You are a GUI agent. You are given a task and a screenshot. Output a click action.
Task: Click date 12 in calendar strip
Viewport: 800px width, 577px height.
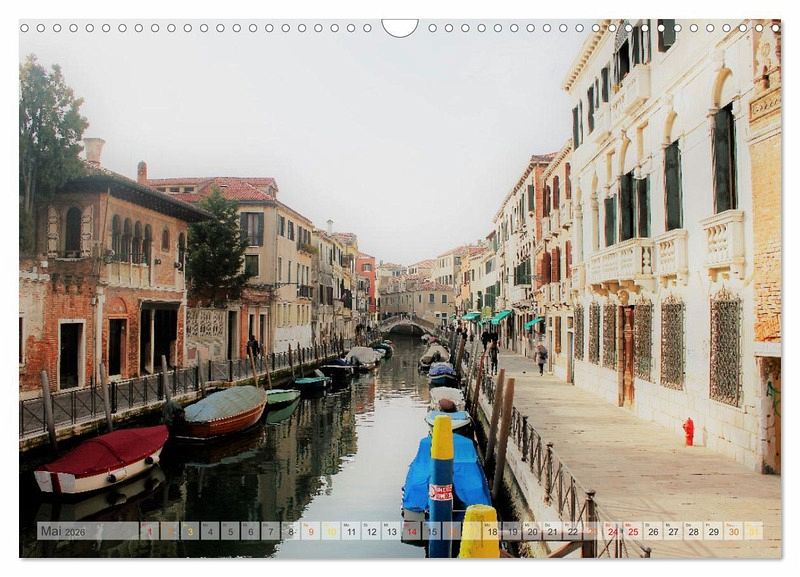(371, 531)
